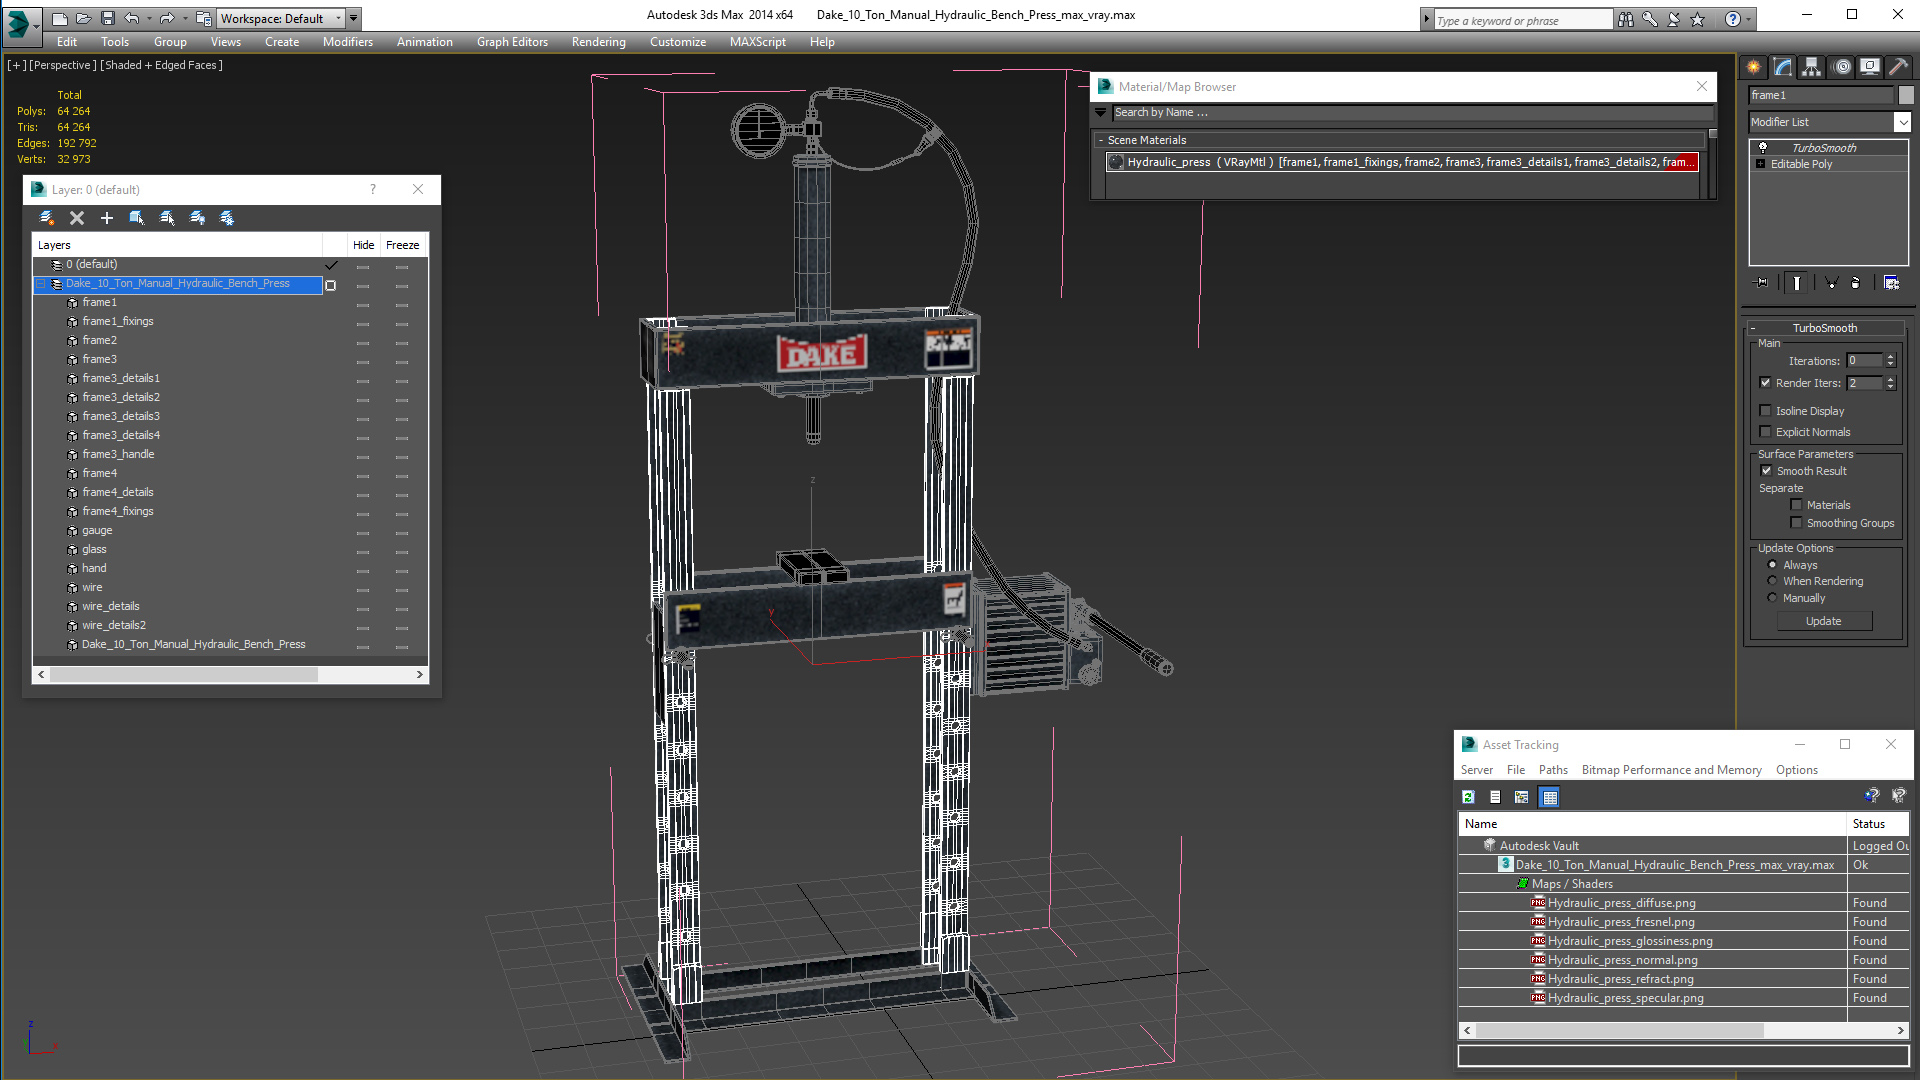Viewport: 1920px width, 1080px height.
Task: Click Configure Modifier Sets icon
Action: 1891,283
